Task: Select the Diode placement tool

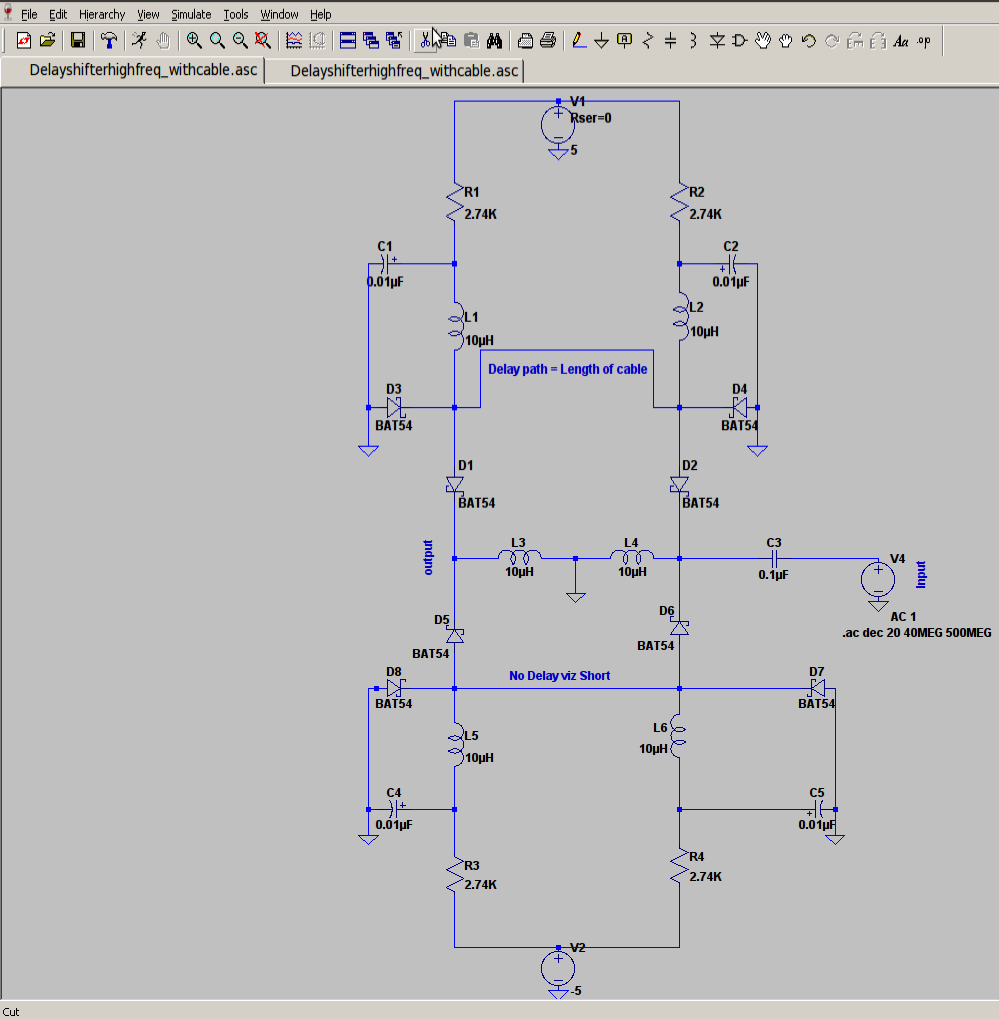Action: 717,41
